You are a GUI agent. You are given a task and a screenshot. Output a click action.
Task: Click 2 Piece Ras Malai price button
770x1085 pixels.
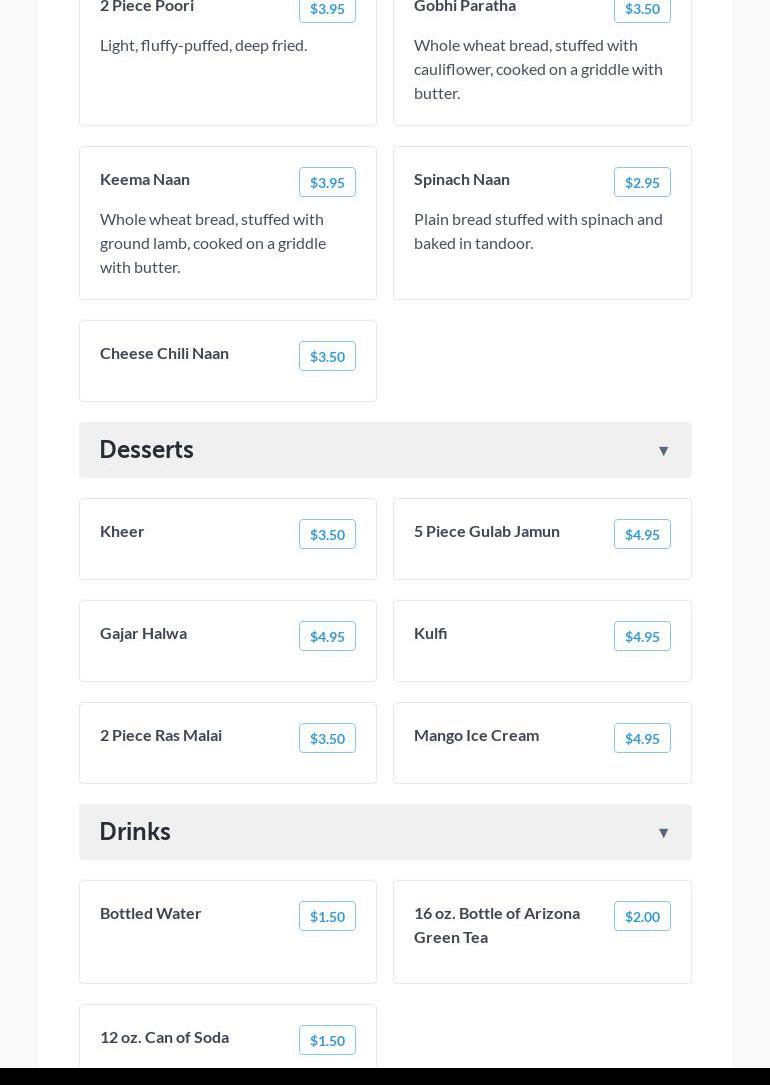(x=327, y=738)
